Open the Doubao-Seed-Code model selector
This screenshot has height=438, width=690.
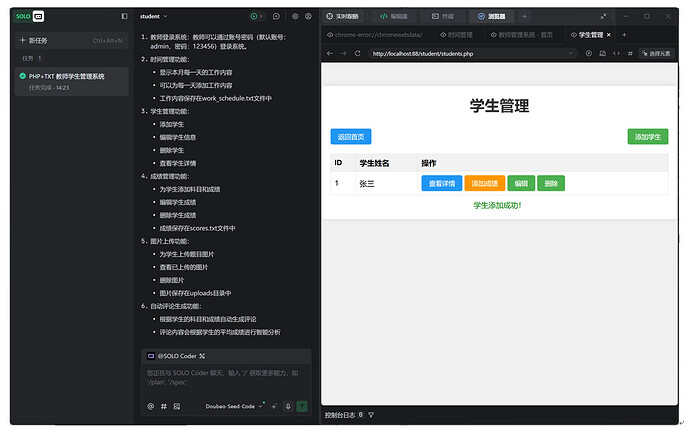[x=235, y=406]
